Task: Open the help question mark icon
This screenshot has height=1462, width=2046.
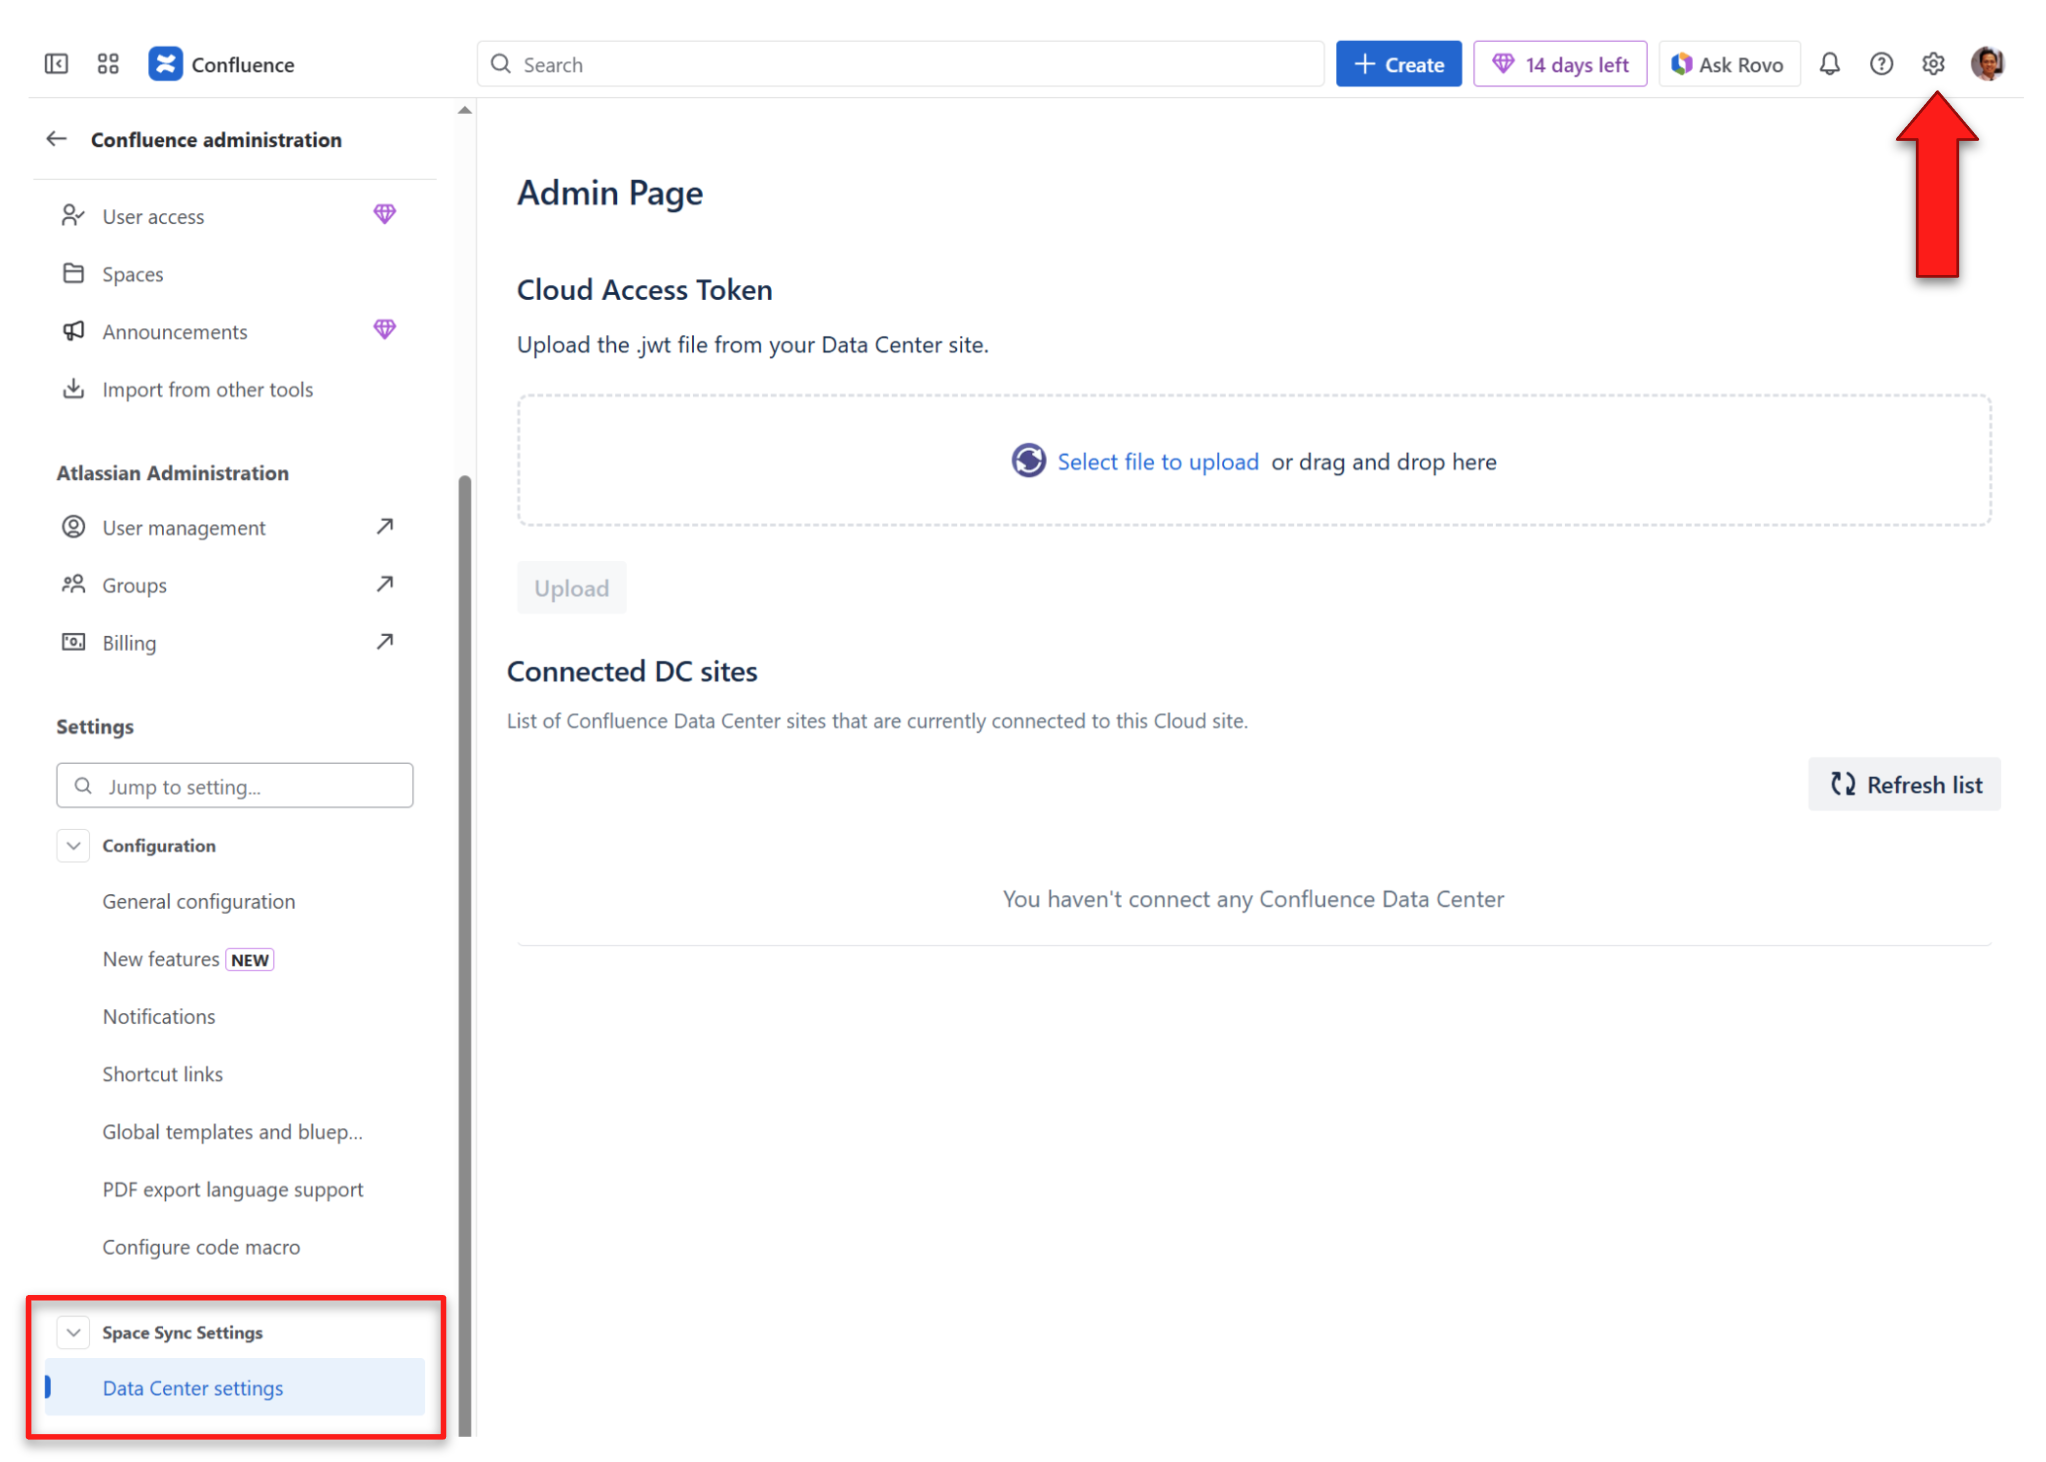Action: pos(1881,64)
